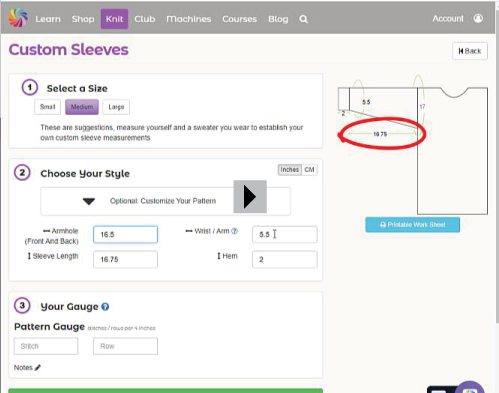Open the Knit menu tab
Image resolution: width=499 pixels, height=393 pixels.
point(114,19)
